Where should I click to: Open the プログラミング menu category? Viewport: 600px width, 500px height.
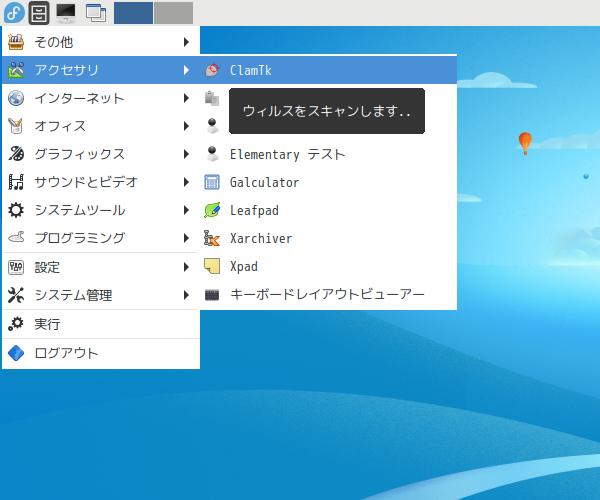[x=101, y=238]
